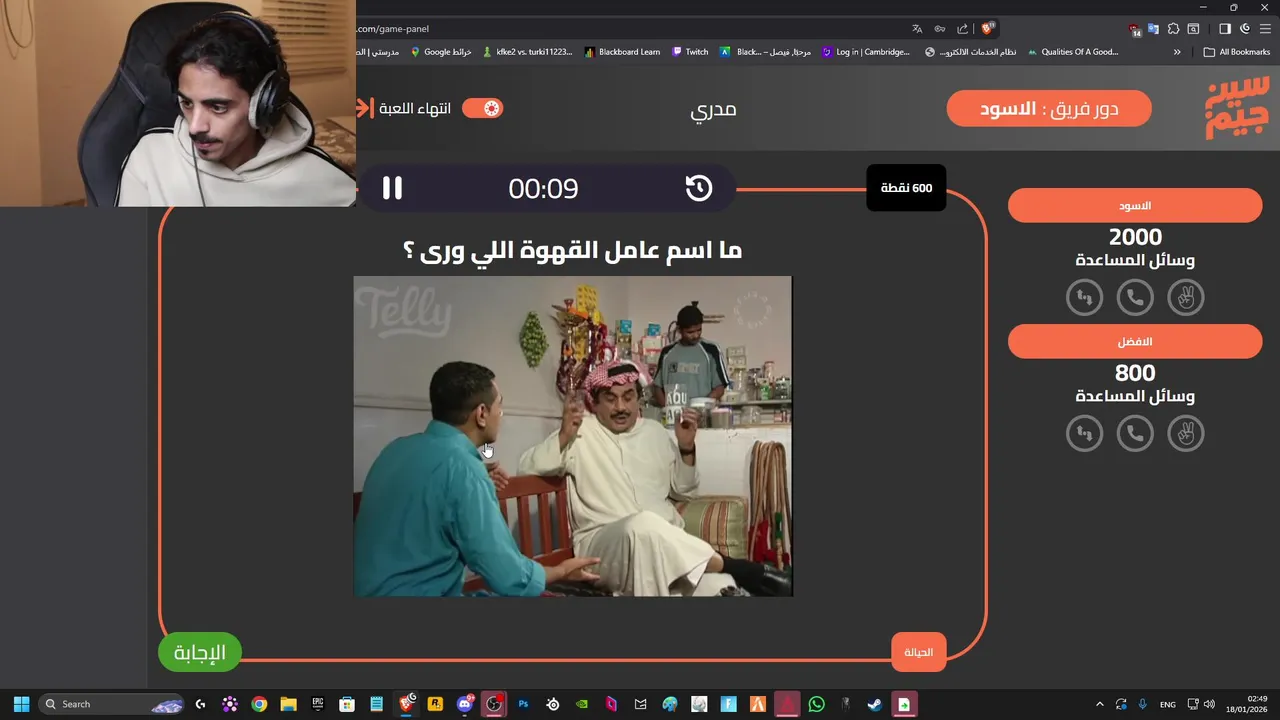Open the Twitch bookmark
Screen dimensions: 1280x720
coord(690,52)
